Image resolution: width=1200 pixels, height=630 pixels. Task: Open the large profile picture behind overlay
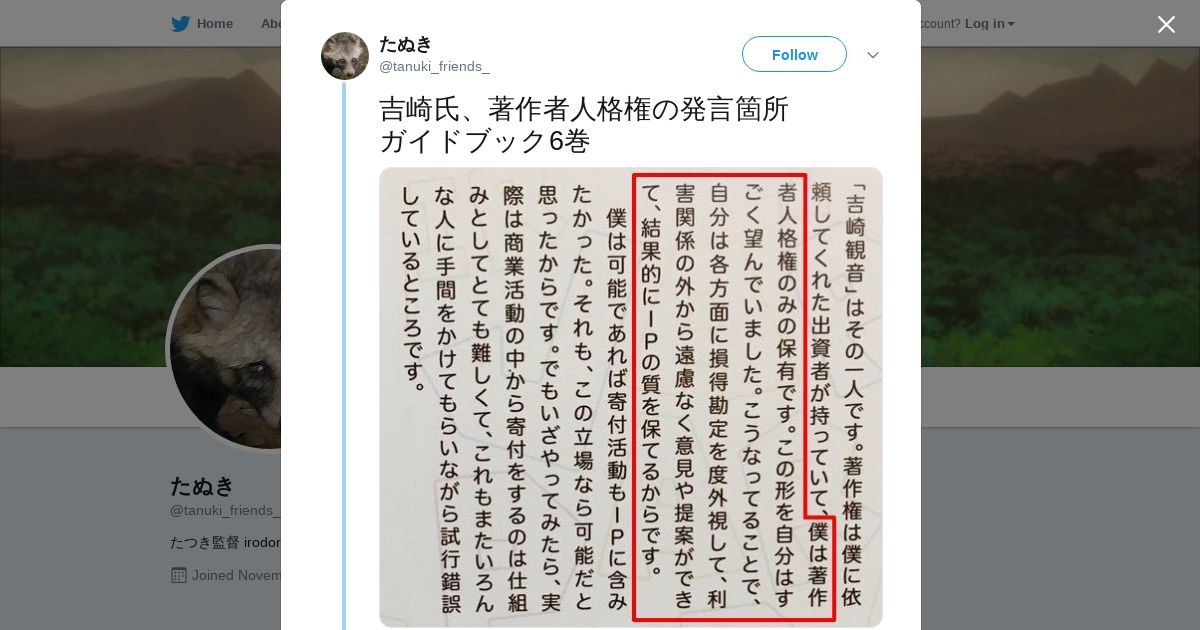[225, 348]
